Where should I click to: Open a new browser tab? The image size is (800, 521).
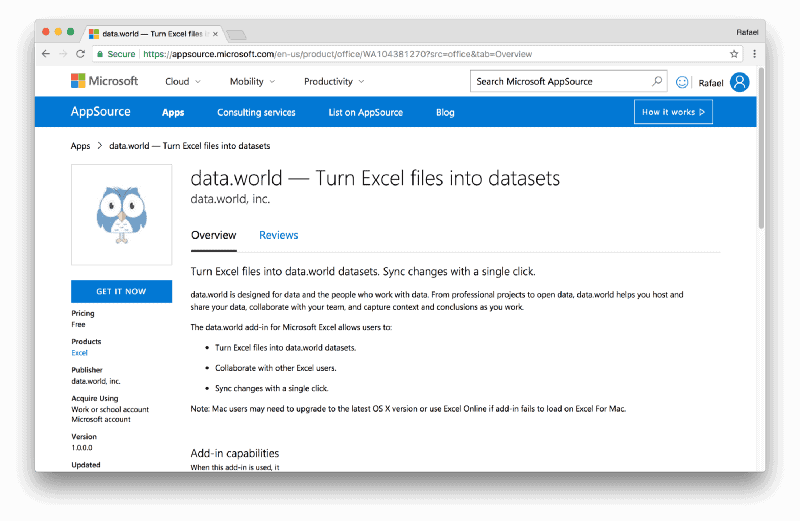[236, 34]
